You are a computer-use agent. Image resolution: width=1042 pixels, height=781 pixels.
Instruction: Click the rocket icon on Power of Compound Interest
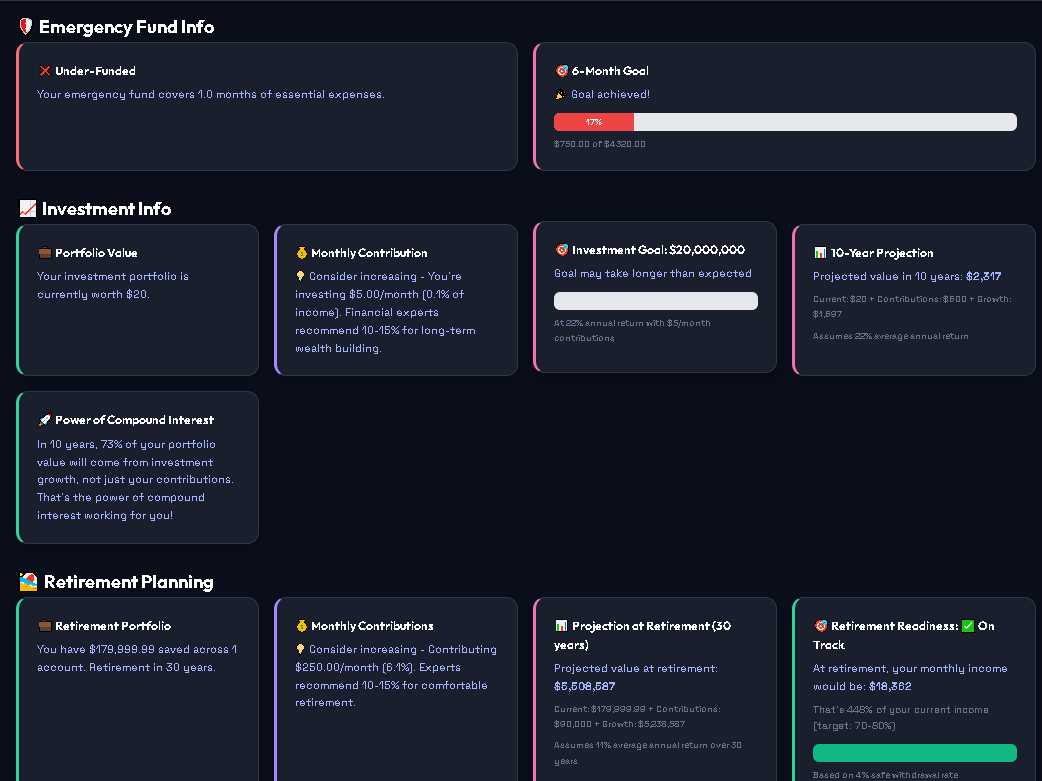point(45,420)
